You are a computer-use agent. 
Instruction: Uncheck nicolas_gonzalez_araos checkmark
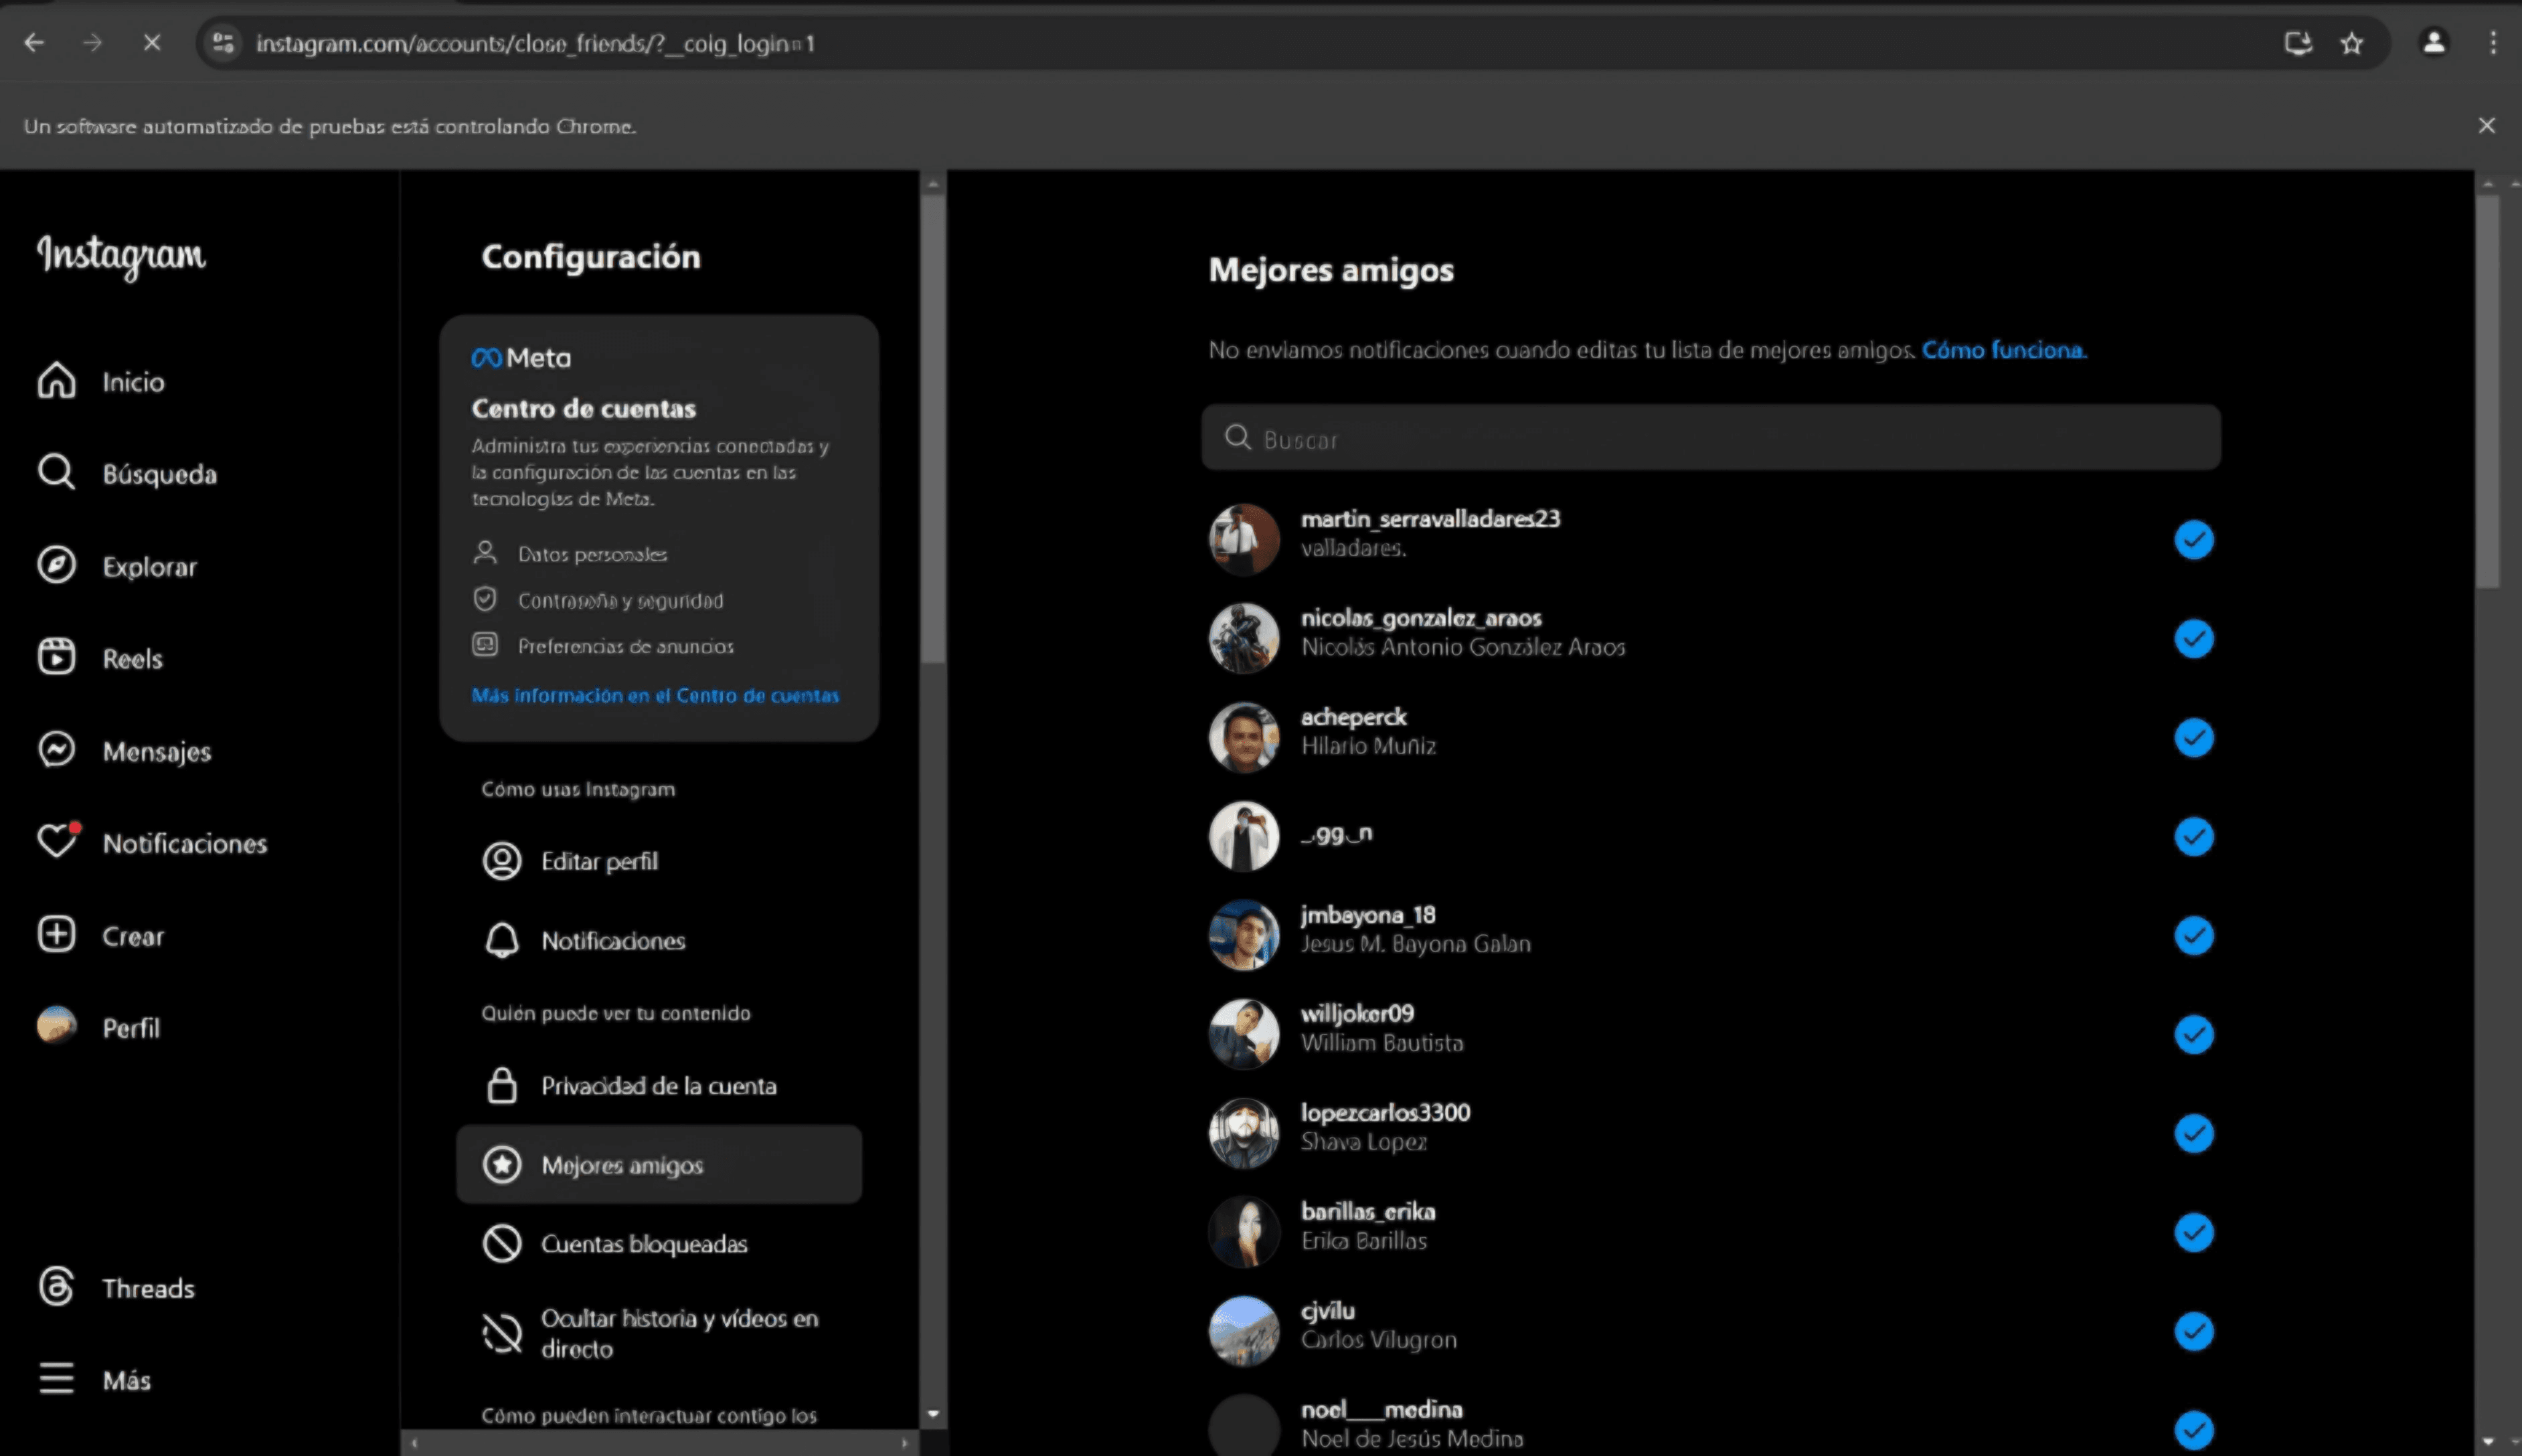[x=2194, y=638]
